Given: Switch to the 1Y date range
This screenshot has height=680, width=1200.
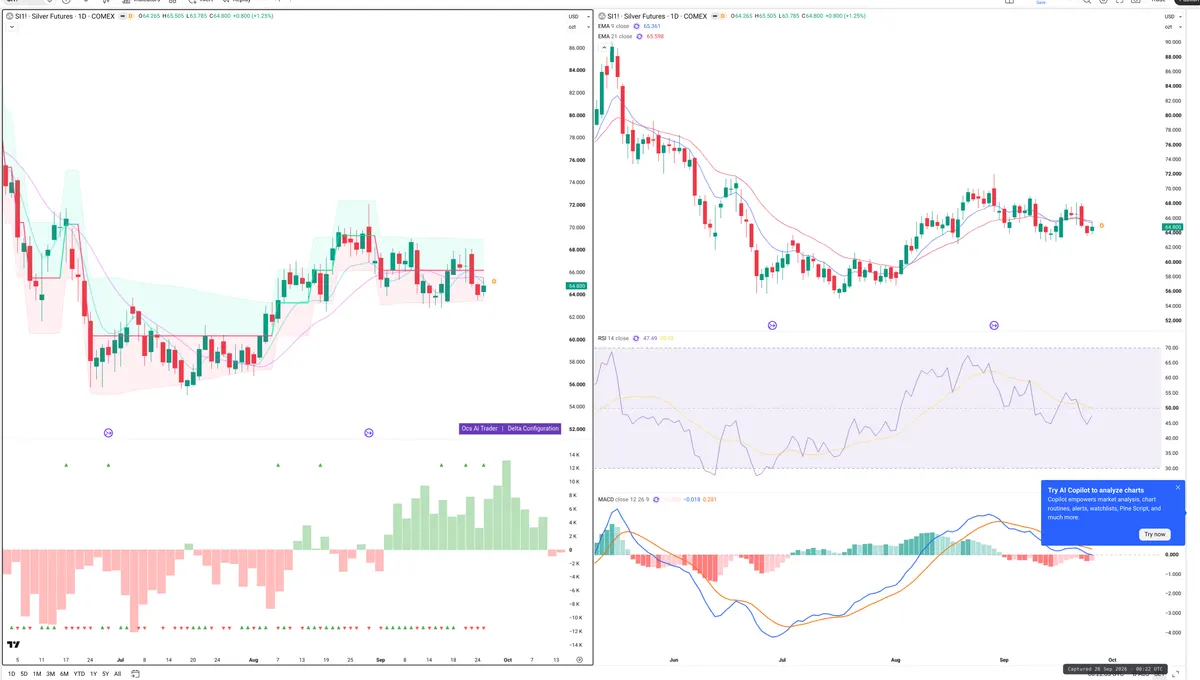Looking at the screenshot, I should 93,674.
